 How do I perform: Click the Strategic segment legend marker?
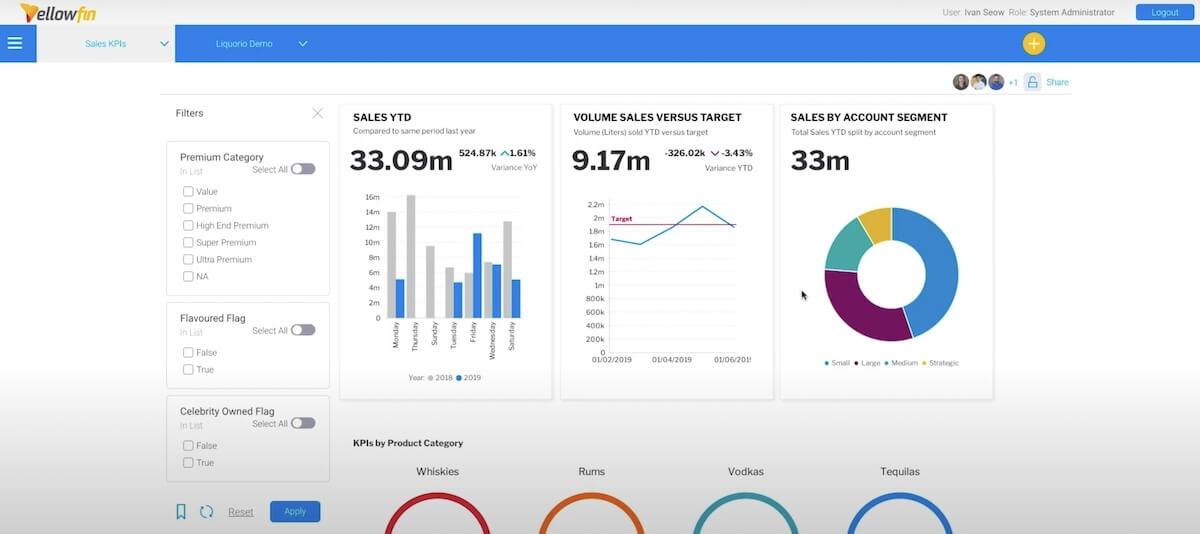923,363
